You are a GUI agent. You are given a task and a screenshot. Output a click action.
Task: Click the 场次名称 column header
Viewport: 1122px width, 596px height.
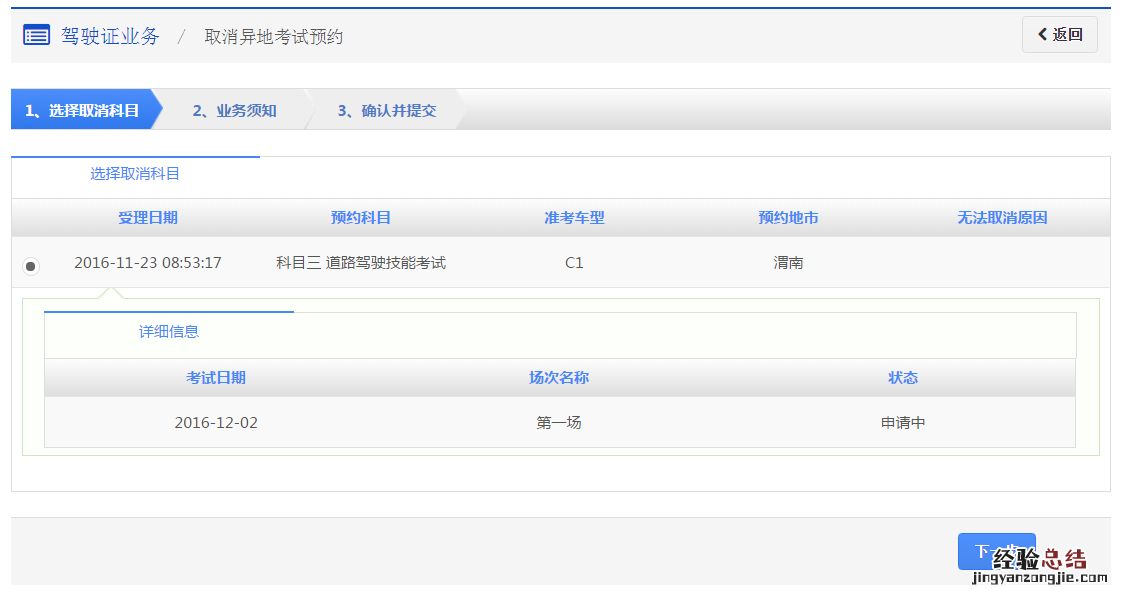point(559,378)
